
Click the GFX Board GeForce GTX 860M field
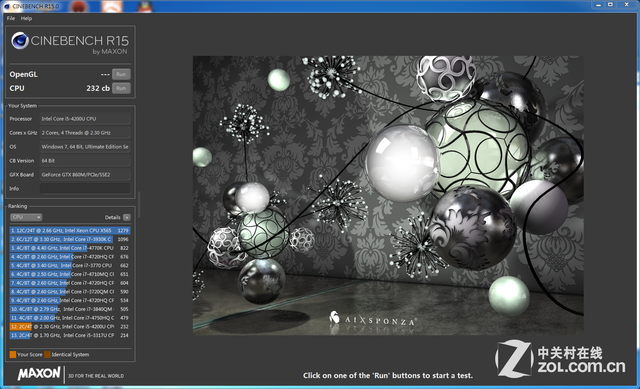[x=85, y=175]
